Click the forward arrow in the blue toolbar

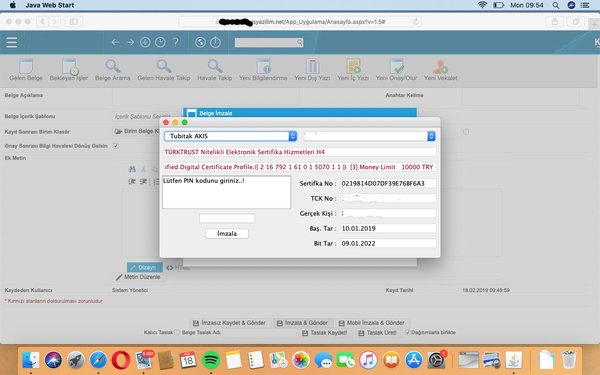[130, 42]
